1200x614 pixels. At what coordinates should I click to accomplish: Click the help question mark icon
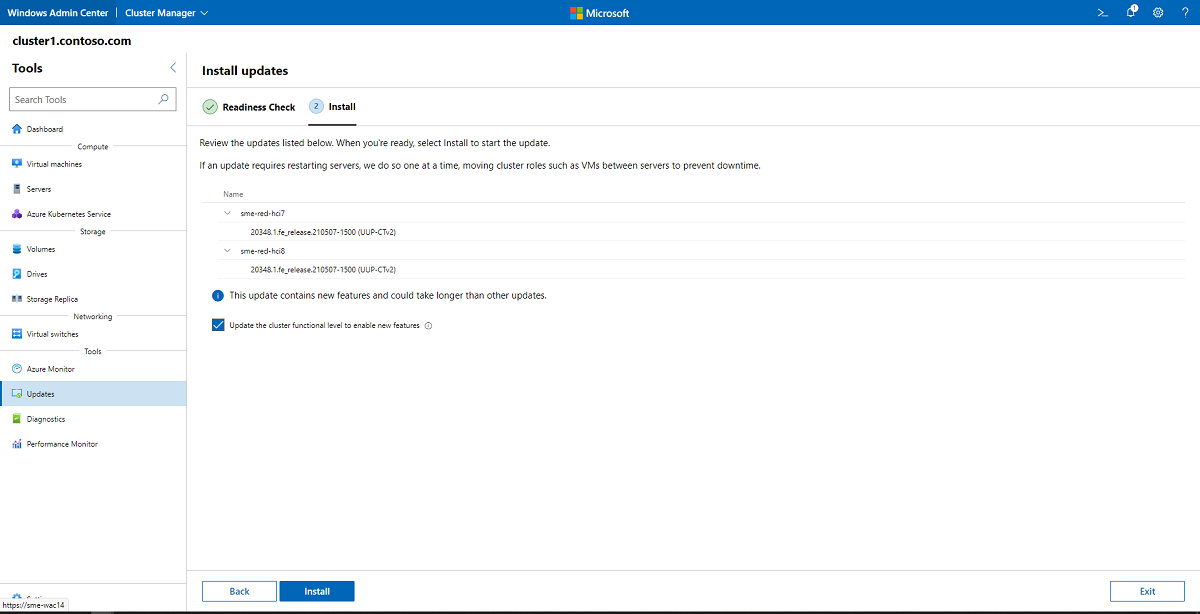pos(1185,12)
